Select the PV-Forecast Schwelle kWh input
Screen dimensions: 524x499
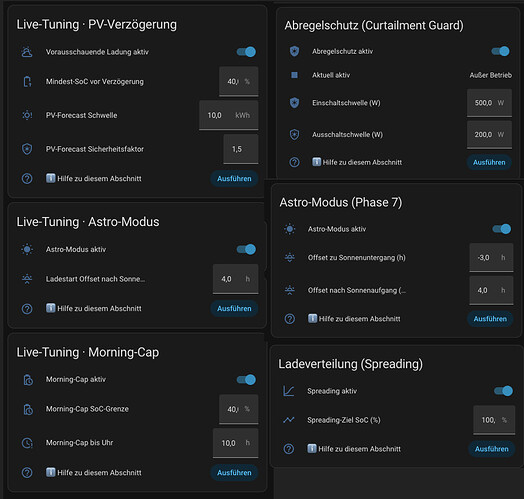click(229, 115)
